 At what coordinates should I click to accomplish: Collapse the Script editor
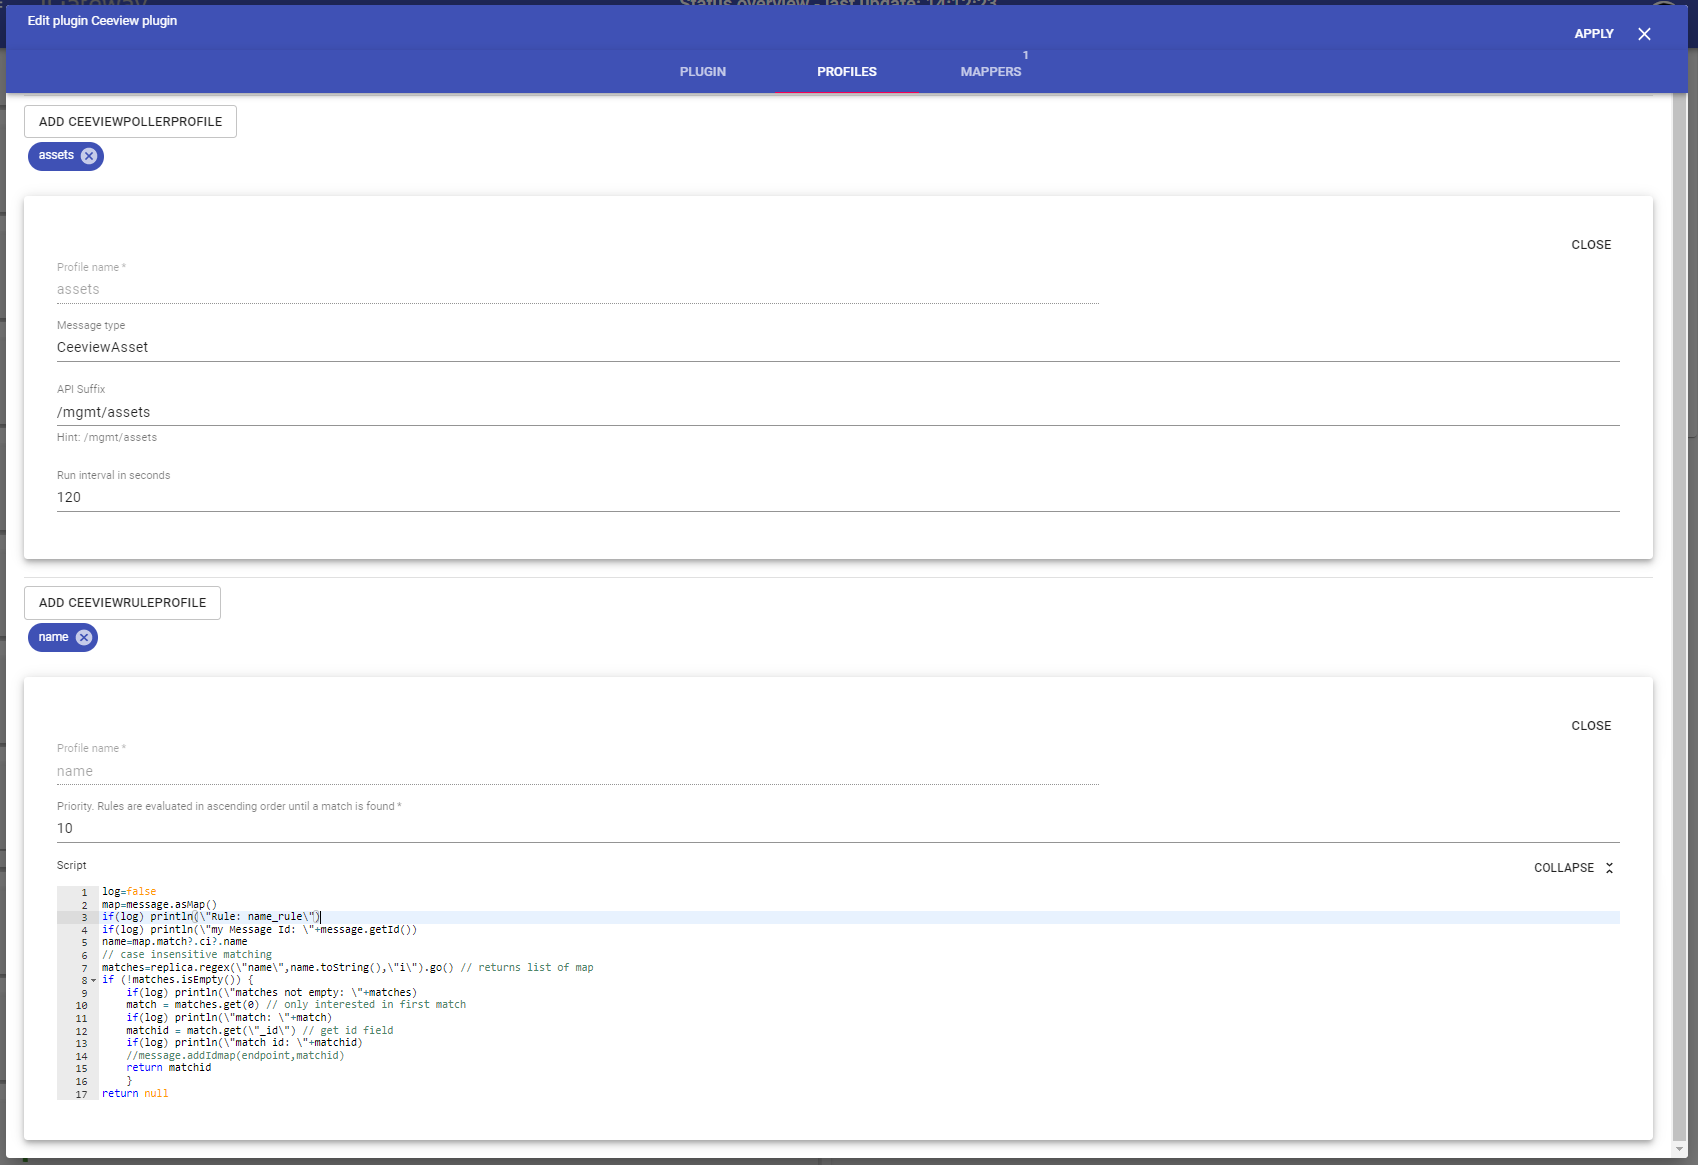click(1564, 868)
